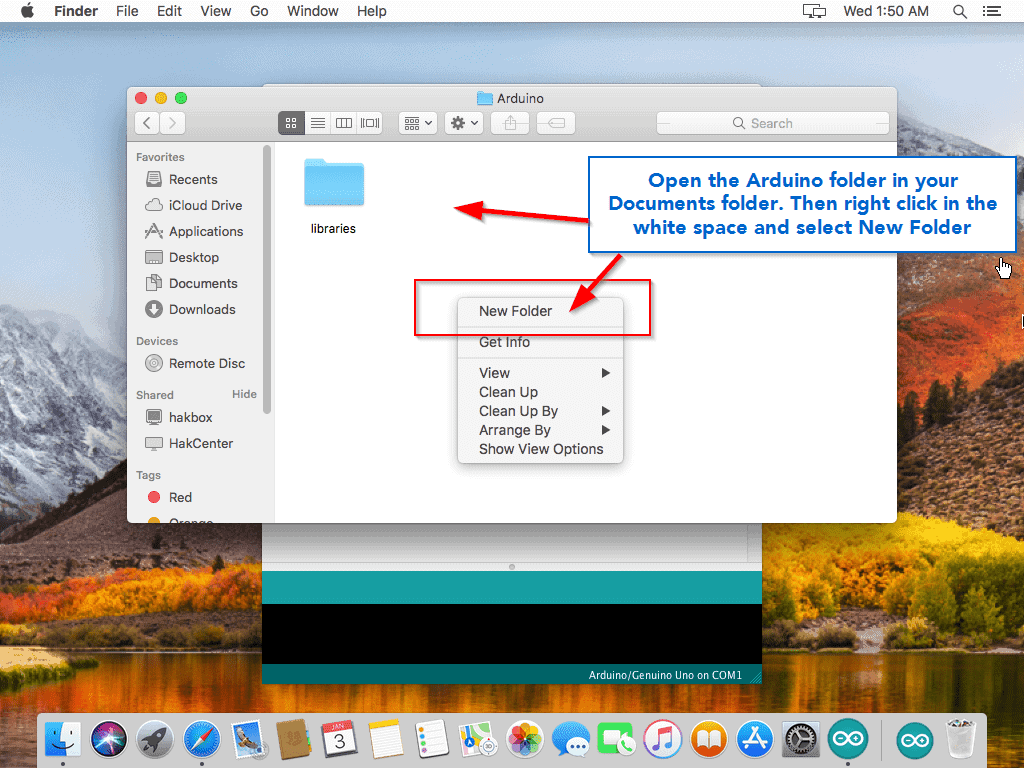Open Maps from the Dock
This screenshot has width=1024, height=768.
pyautogui.click(x=477, y=740)
